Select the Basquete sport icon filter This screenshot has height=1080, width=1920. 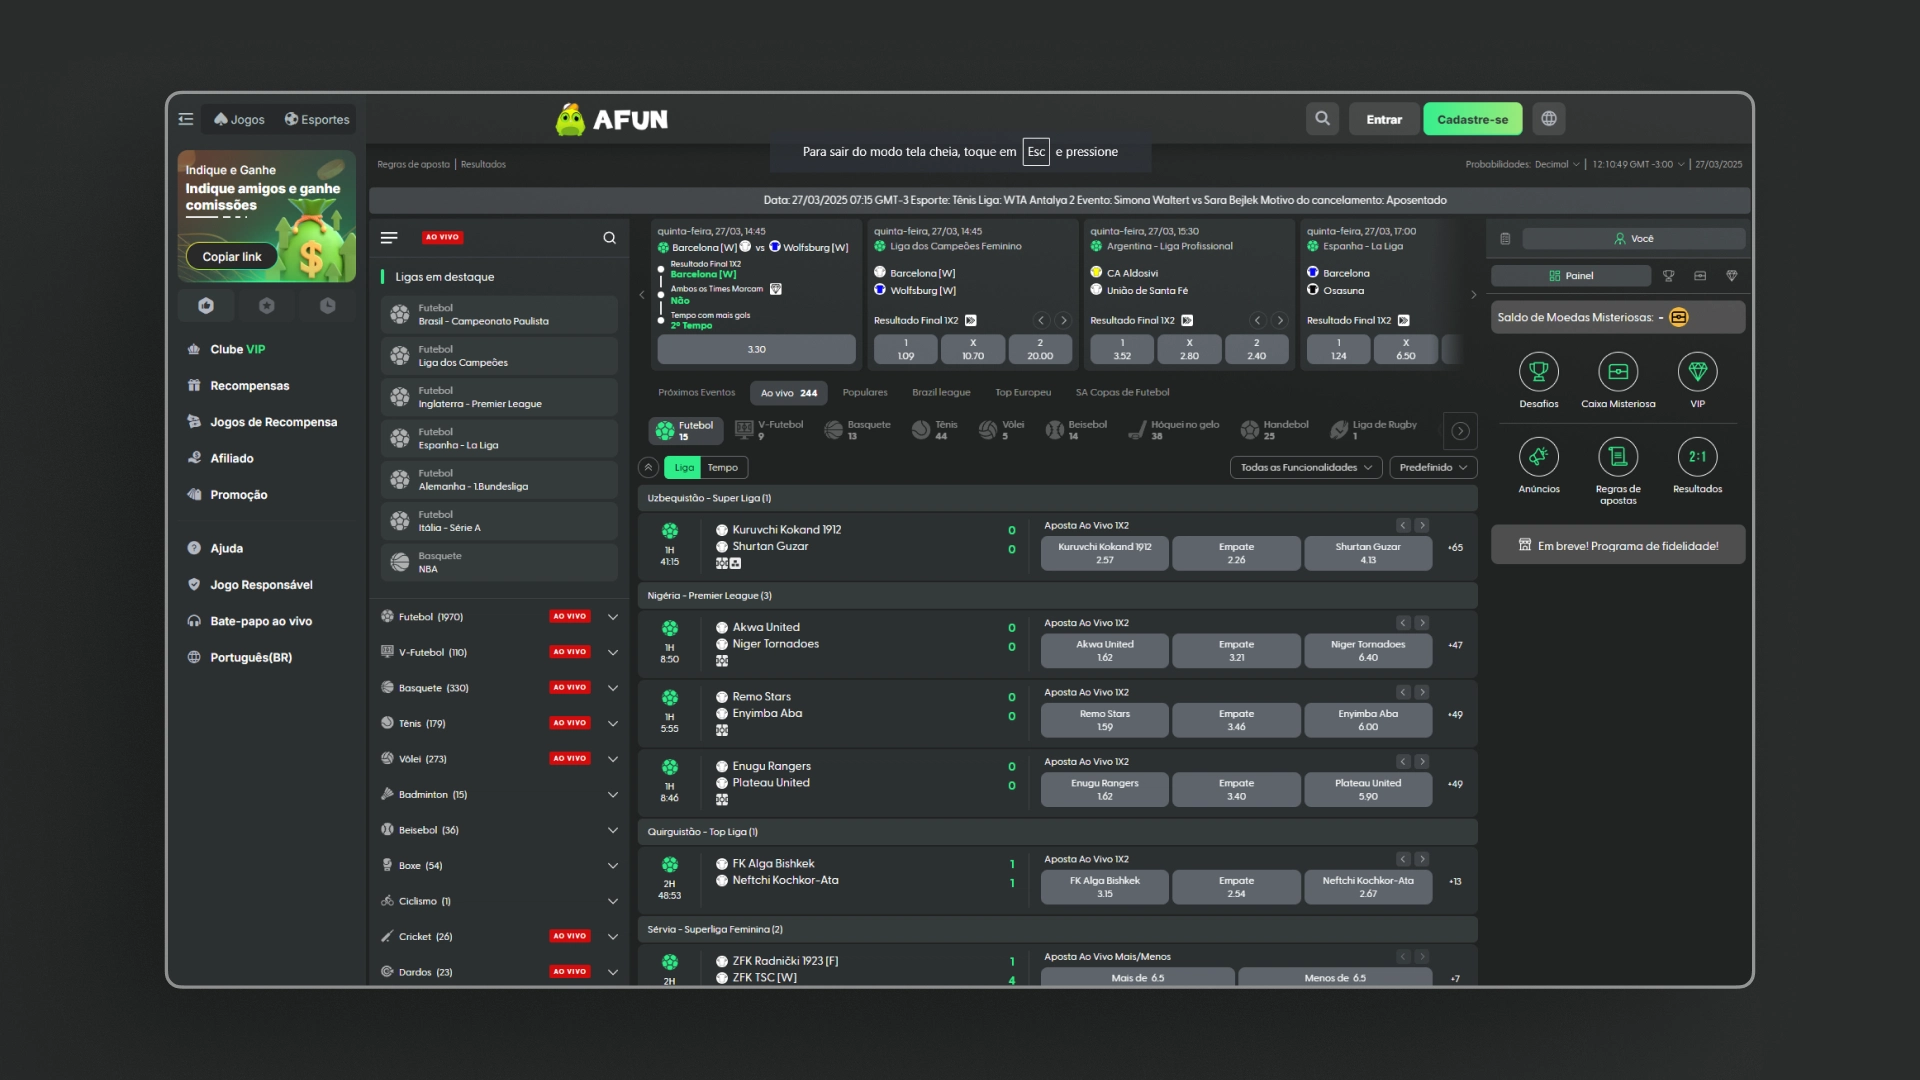tap(857, 430)
